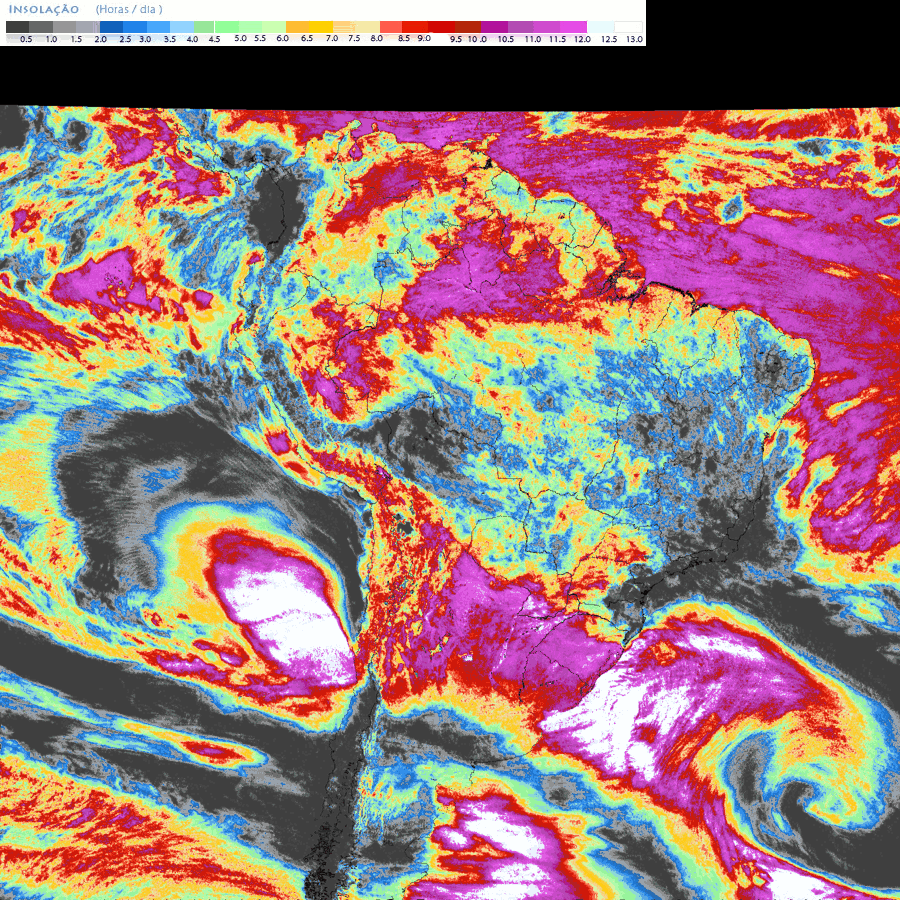This screenshot has width=900, height=900.
Task: Select the '11.5' legend value
Action: (557, 39)
